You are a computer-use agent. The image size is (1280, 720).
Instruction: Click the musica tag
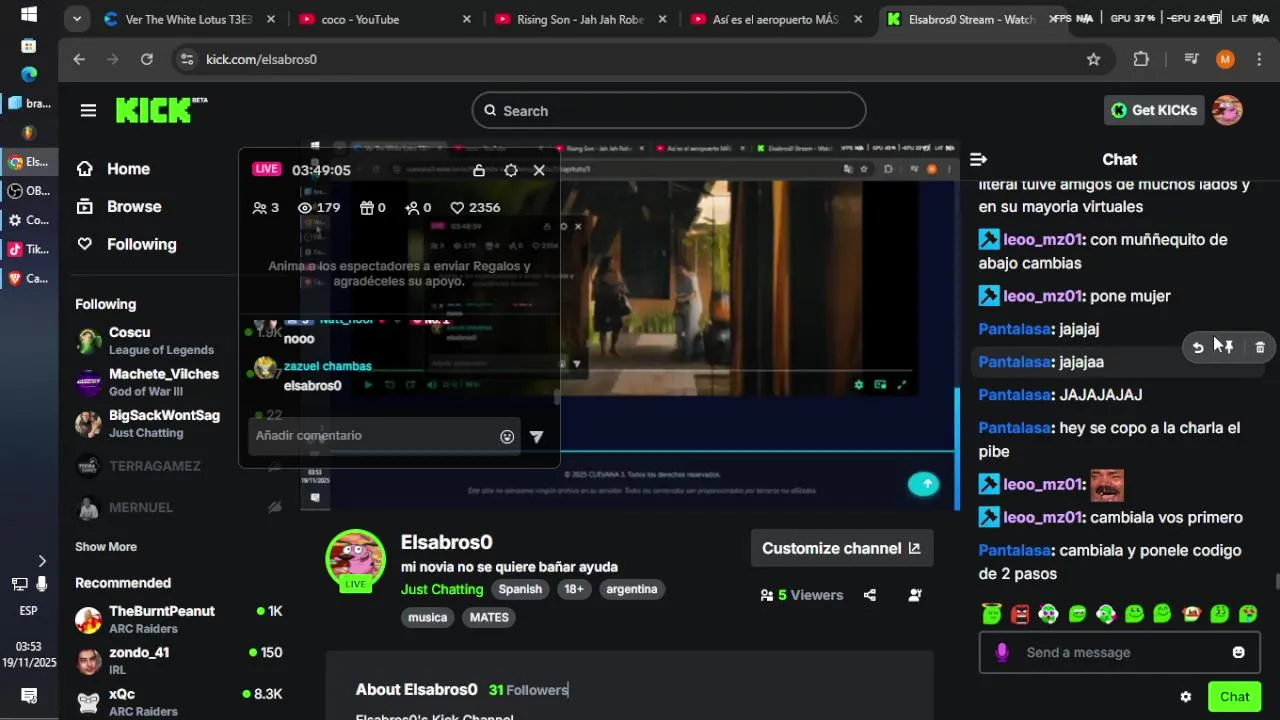click(x=428, y=617)
